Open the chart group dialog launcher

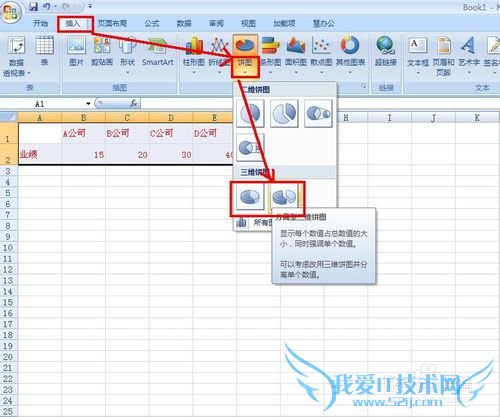(364, 87)
